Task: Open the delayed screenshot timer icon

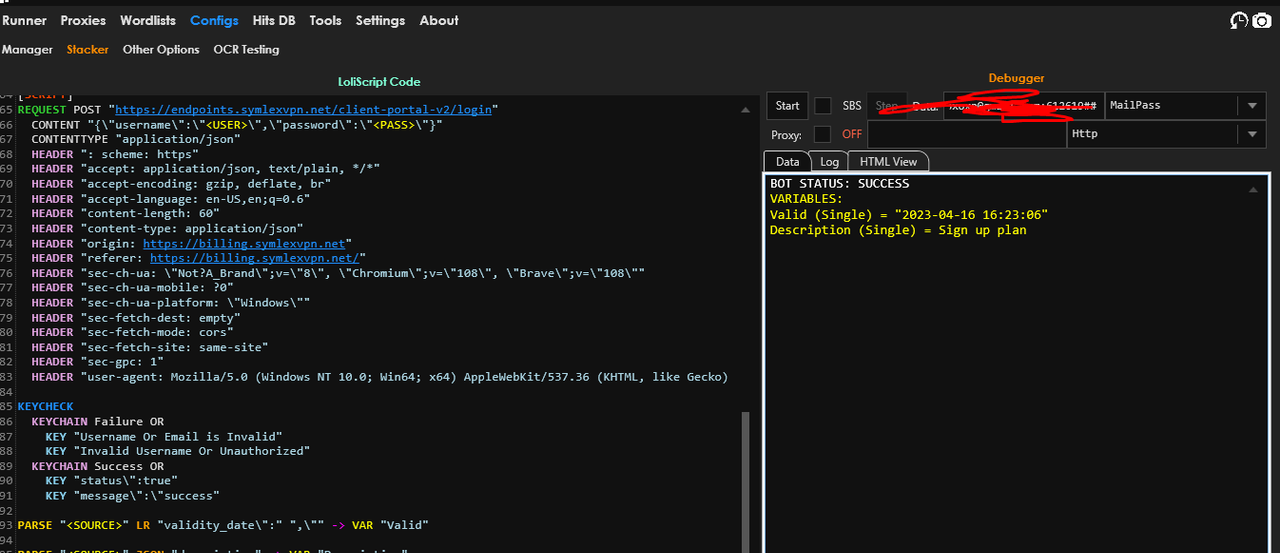Action: click(1238, 20)
